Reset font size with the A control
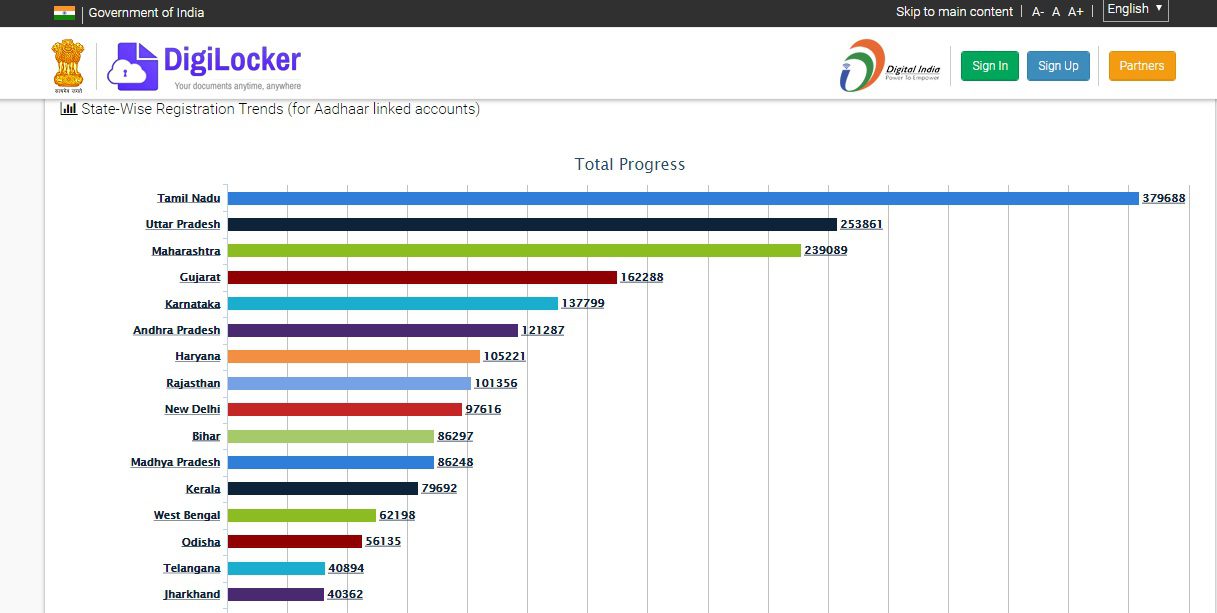This screenshot has height=613, width=1217. [1056, 12]
